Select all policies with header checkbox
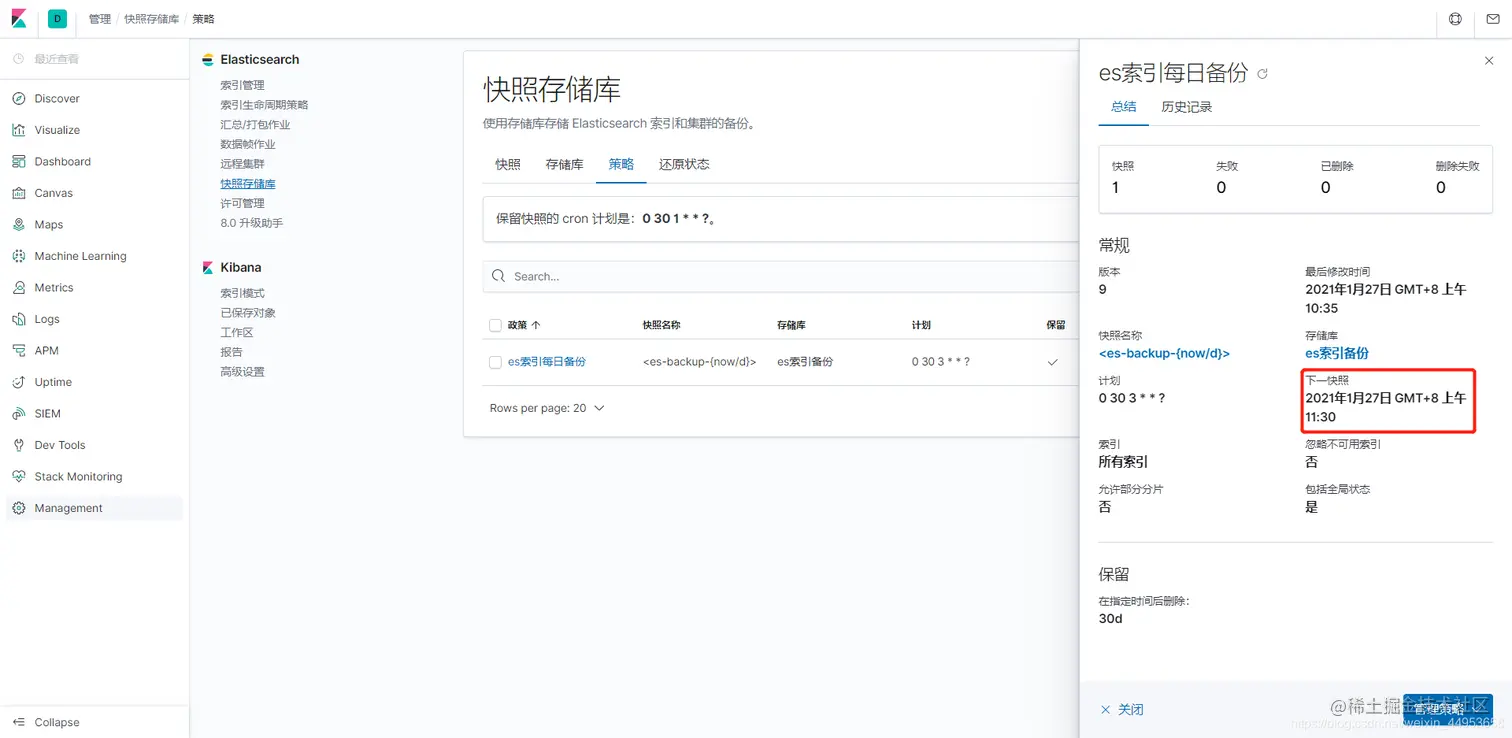 (495, 325)
